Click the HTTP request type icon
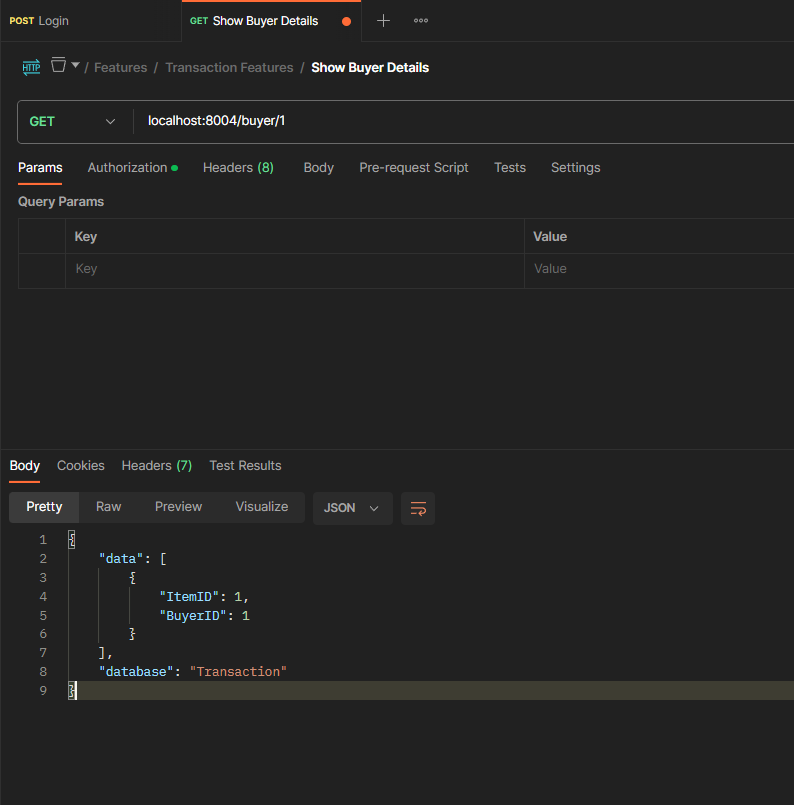The image size is (794, 805). coord(31,67)
